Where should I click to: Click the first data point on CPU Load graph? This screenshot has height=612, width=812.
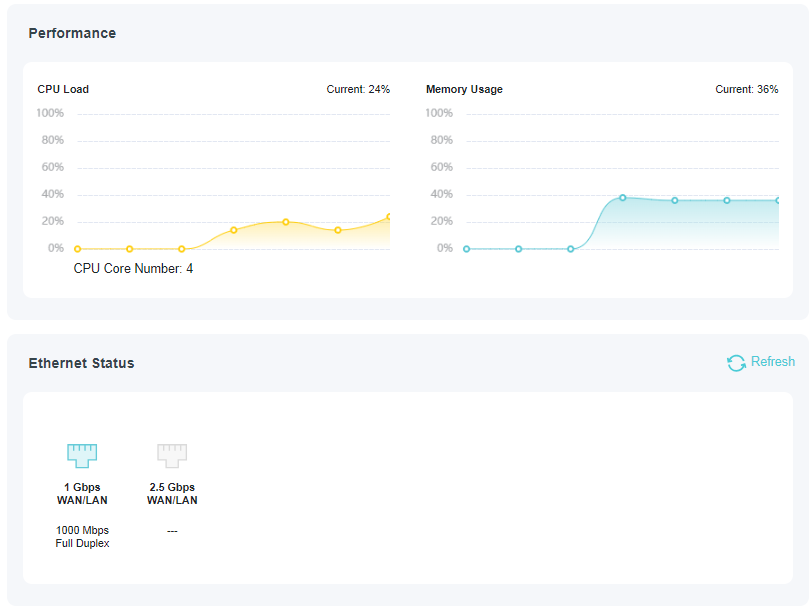click(x=77, y=248)
